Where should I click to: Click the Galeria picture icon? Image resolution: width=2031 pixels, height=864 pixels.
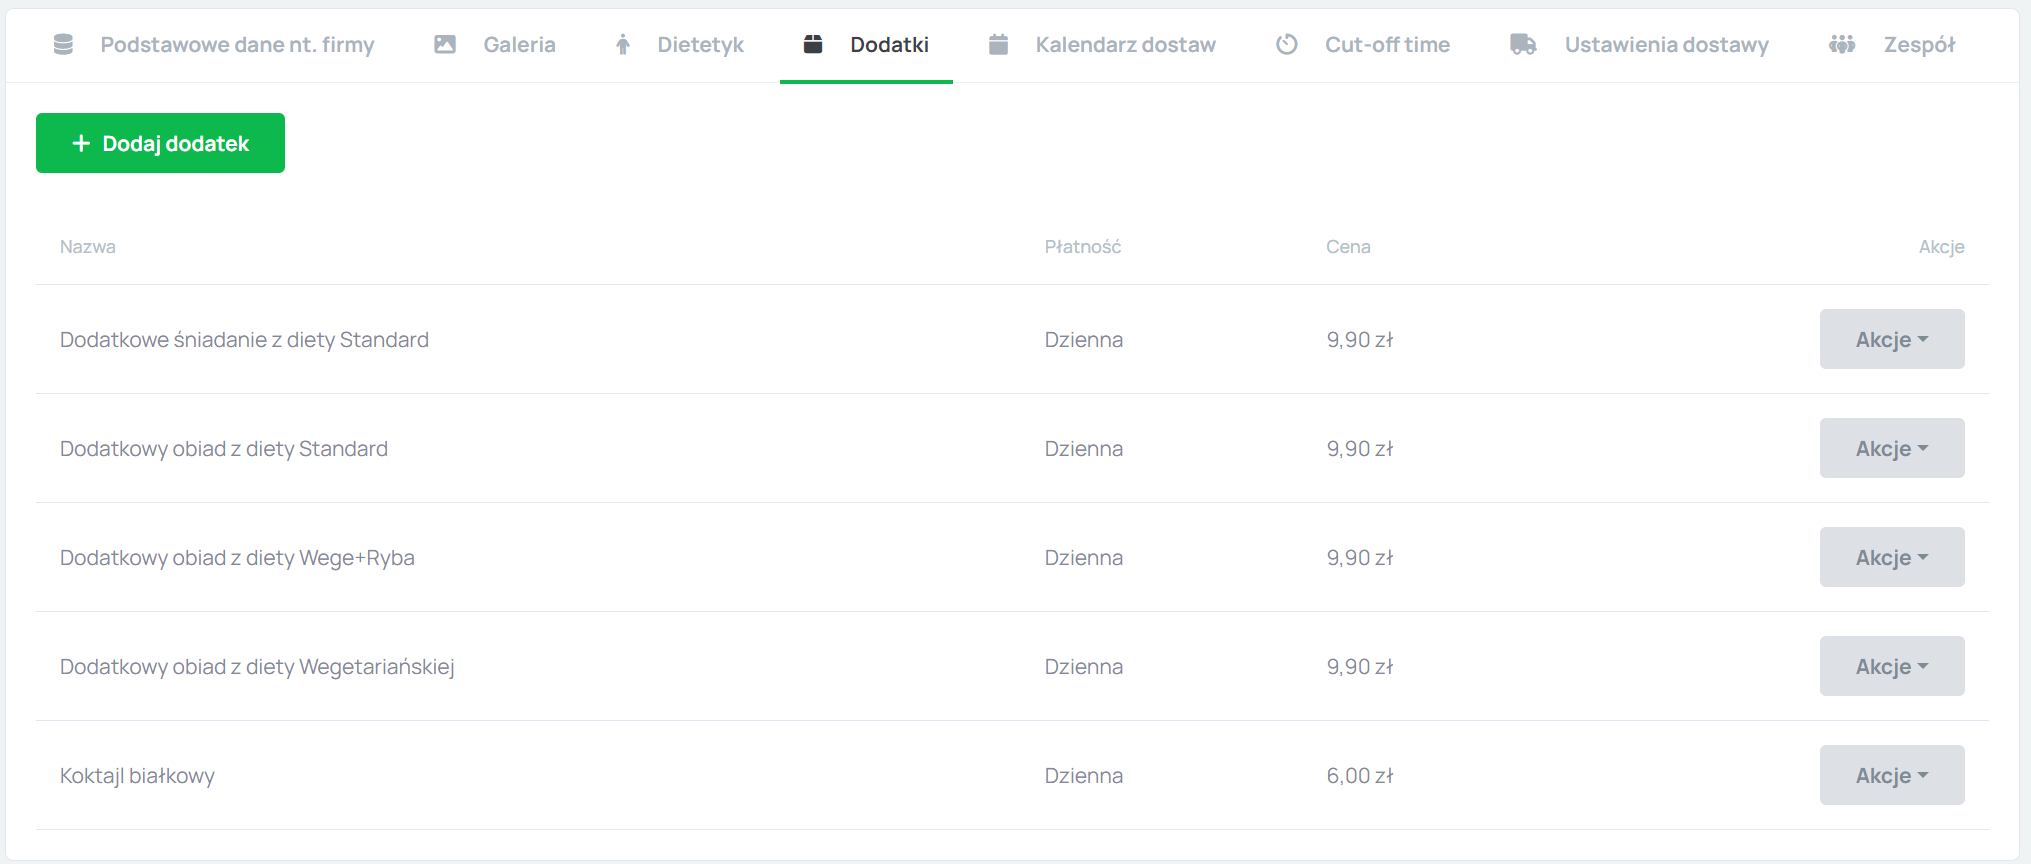(445, 44)
